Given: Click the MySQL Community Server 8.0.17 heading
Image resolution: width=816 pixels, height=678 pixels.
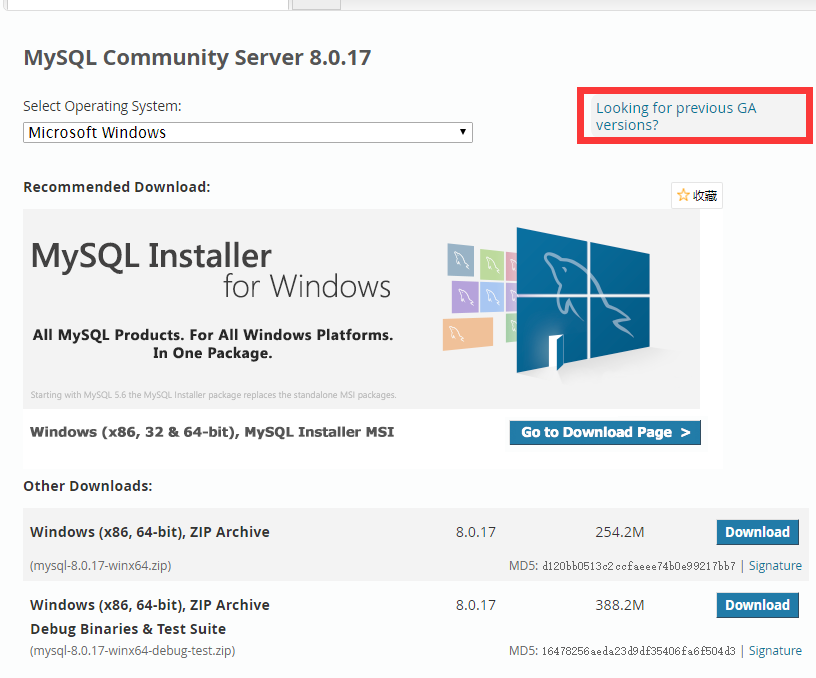Looking at the screenshot, I should pyautogui.click(x=196, y=57).
